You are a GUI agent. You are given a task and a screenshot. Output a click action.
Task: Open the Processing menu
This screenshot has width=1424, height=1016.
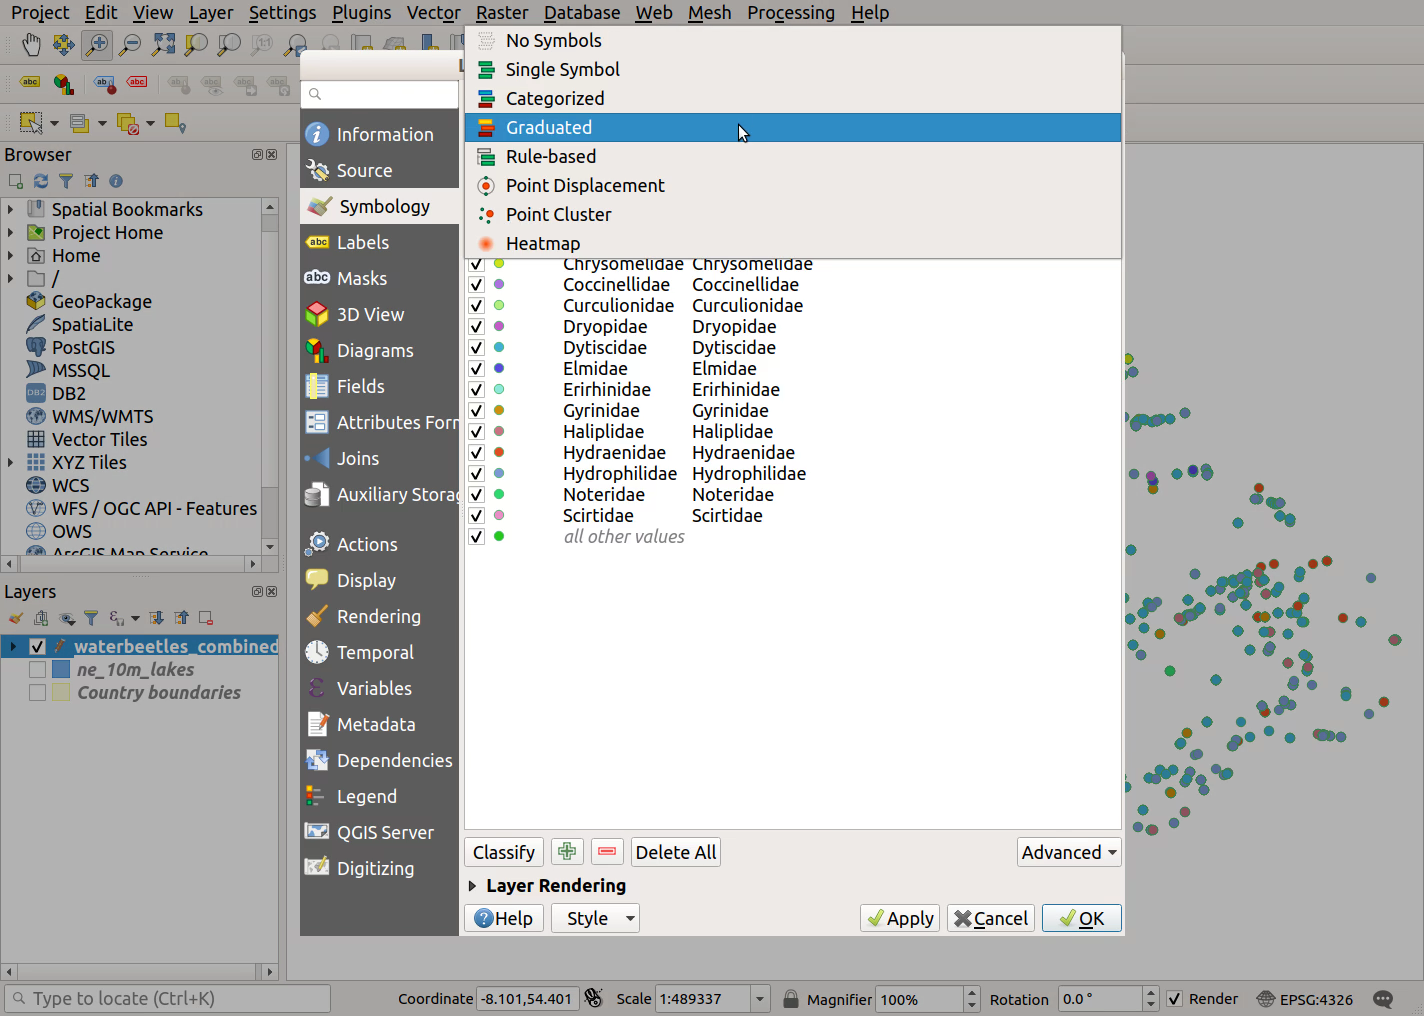tap(790, 13)
